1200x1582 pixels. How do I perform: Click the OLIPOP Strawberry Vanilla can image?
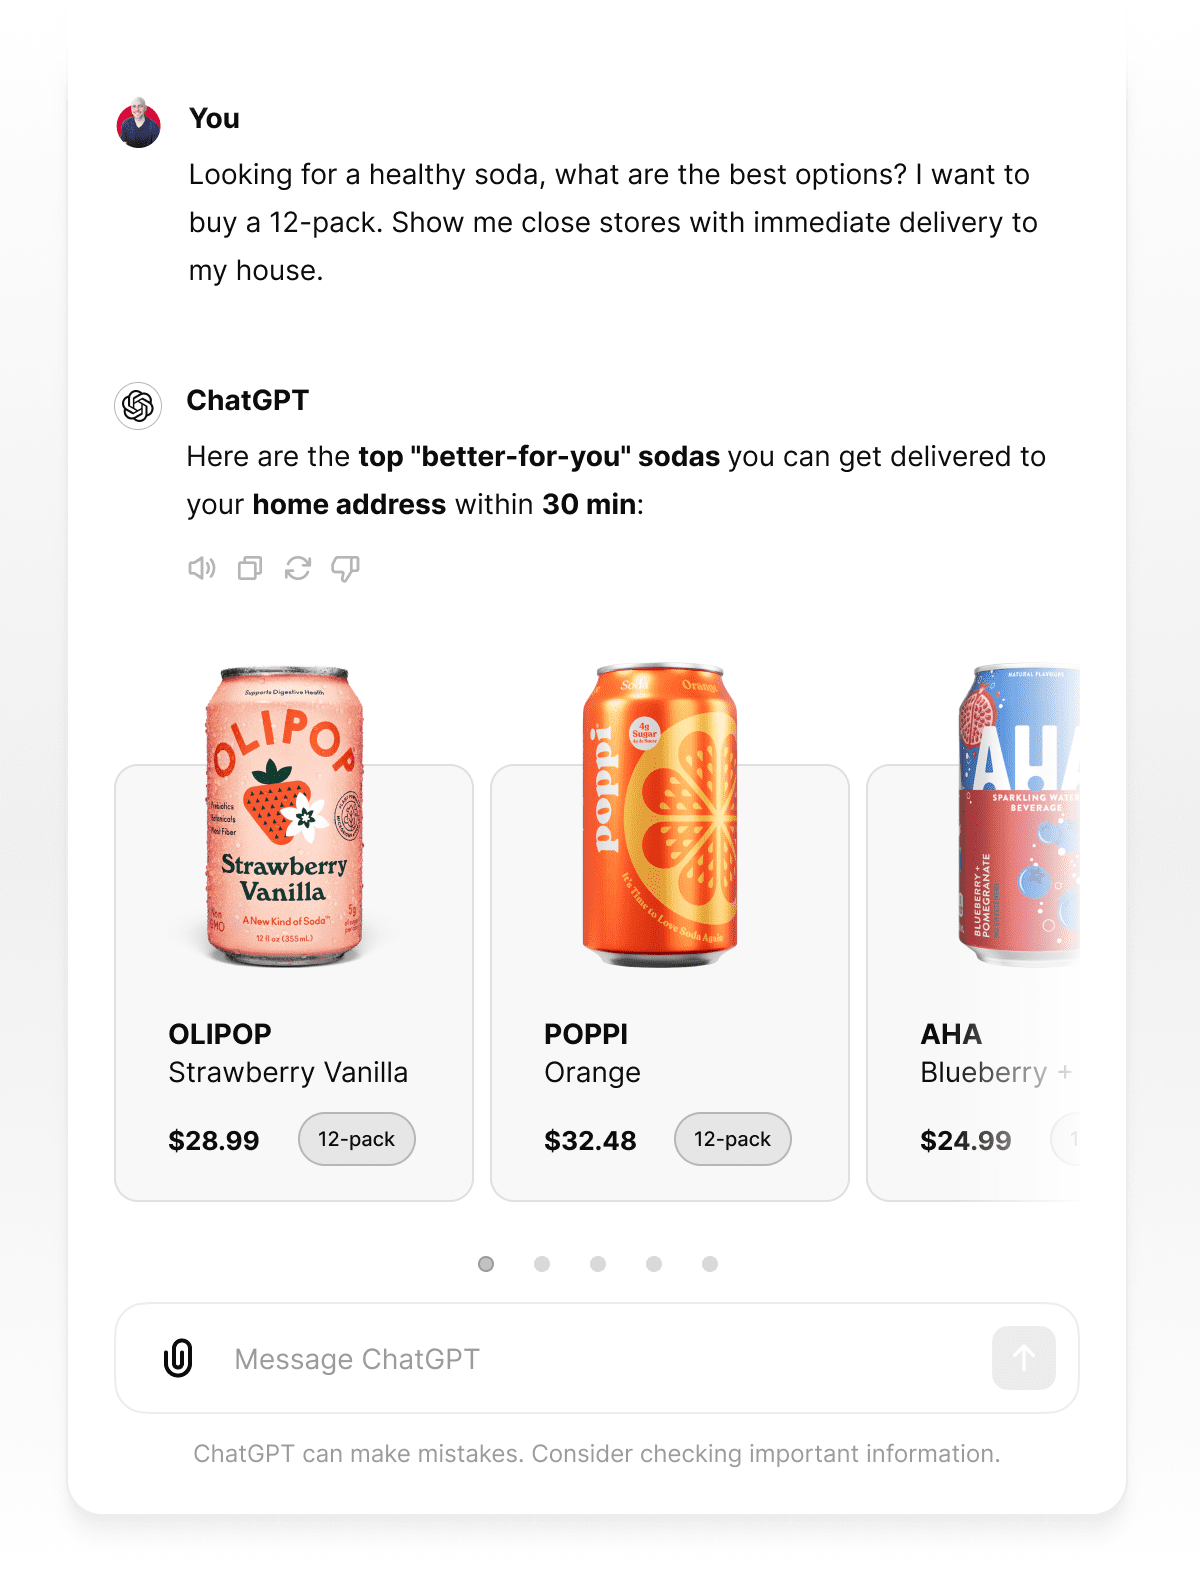pos(285,816)
